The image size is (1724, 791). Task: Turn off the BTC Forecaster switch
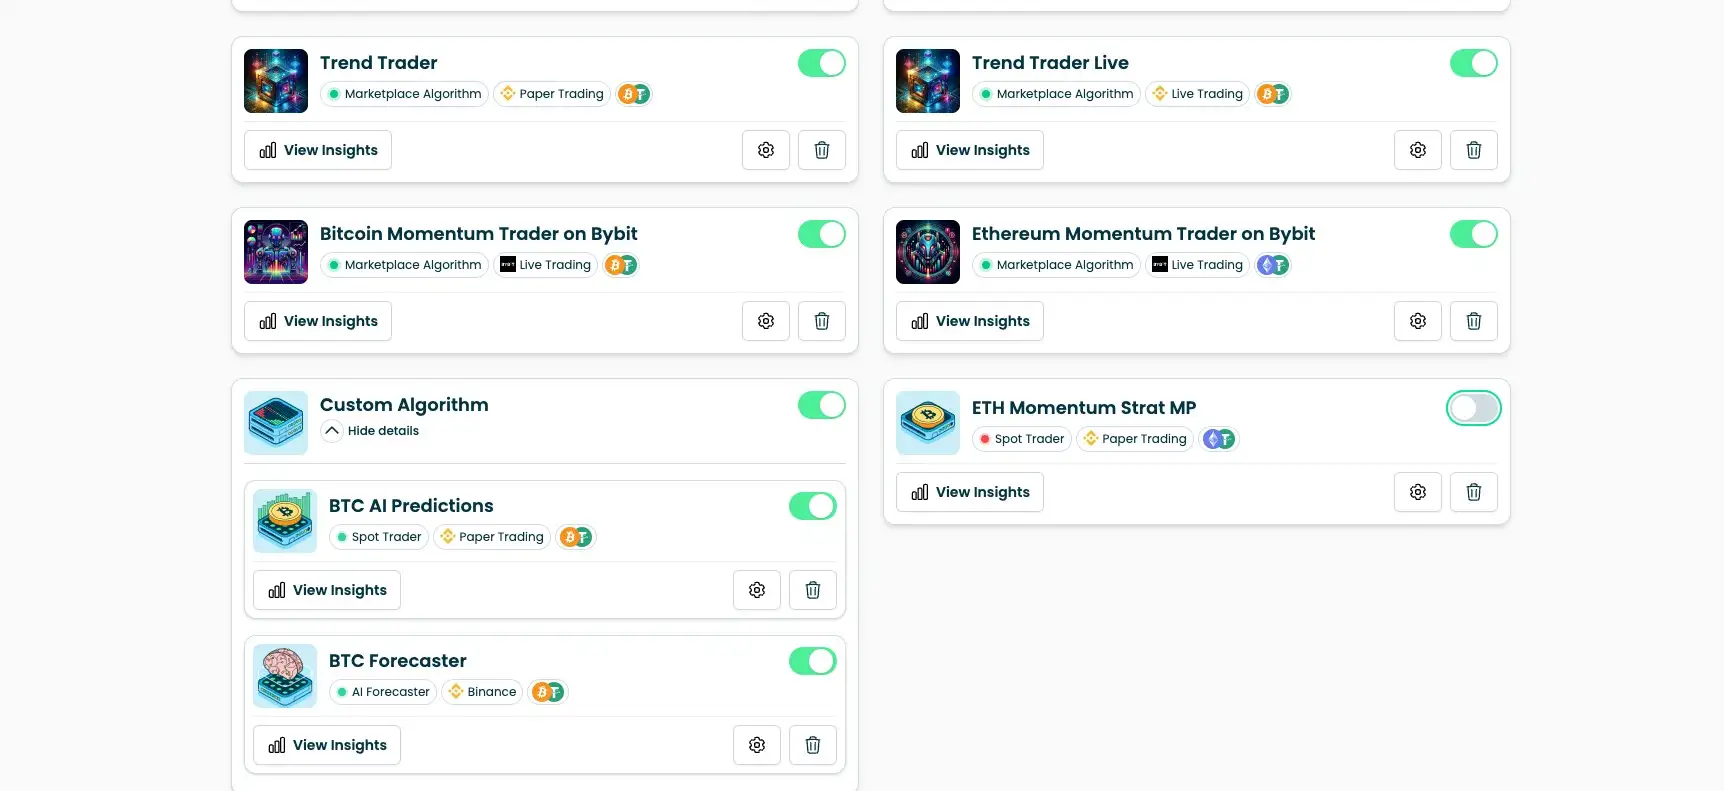click(x=812, y=661)
